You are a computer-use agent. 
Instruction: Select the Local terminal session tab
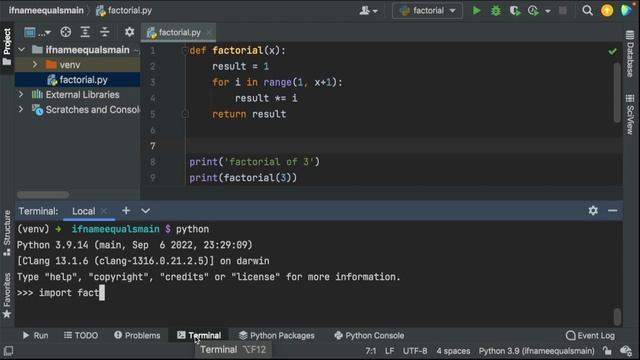click(x=84, y=211)
